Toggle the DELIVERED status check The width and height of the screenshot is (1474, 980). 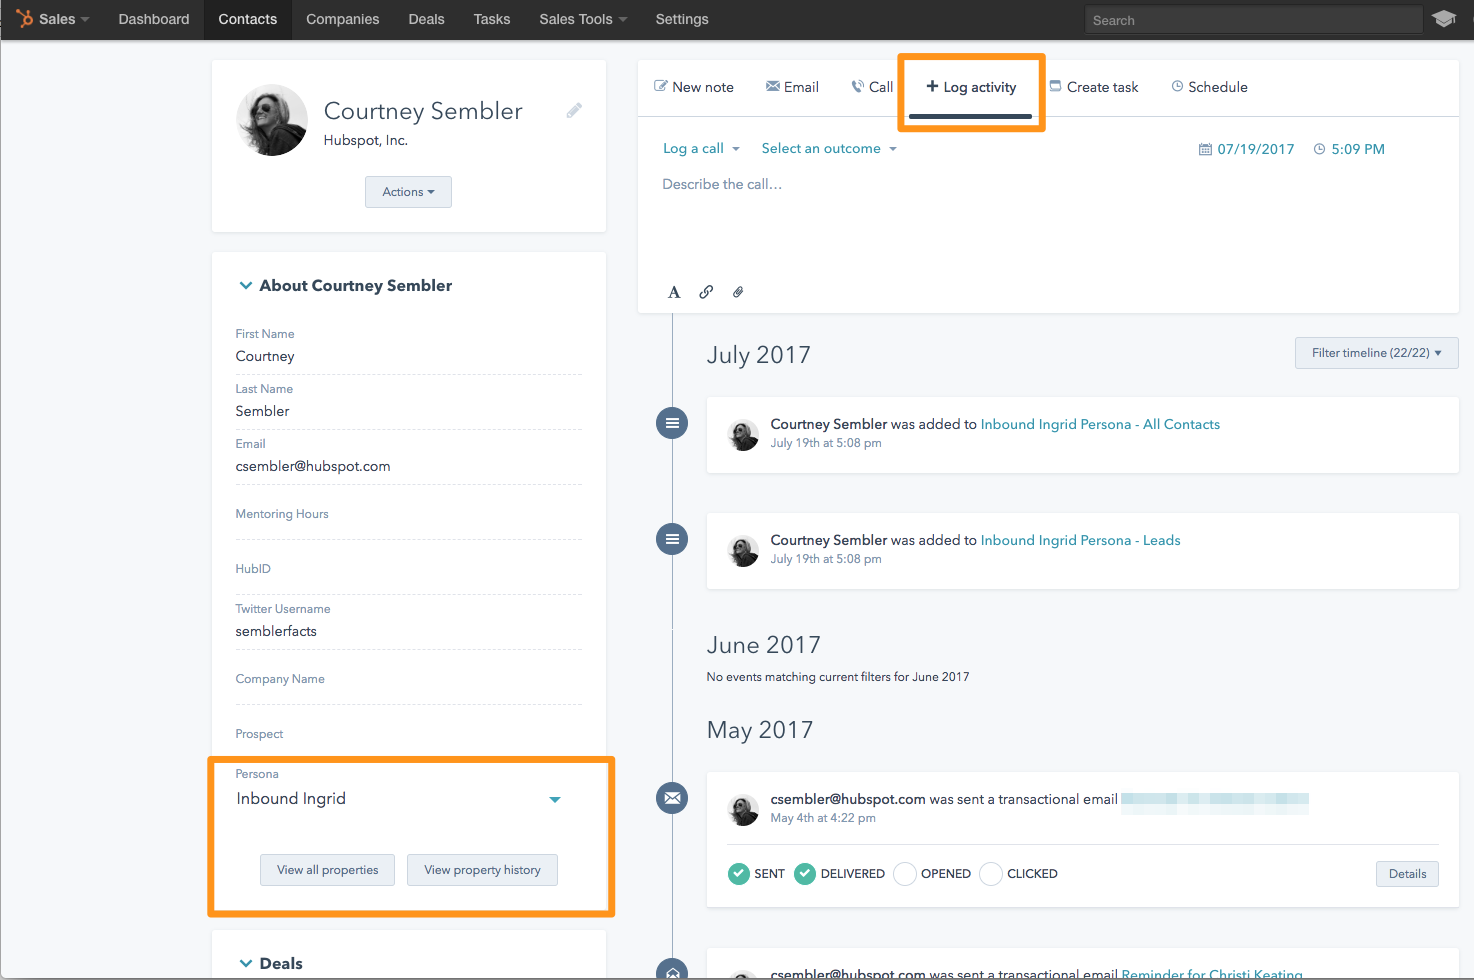point(805,874)
